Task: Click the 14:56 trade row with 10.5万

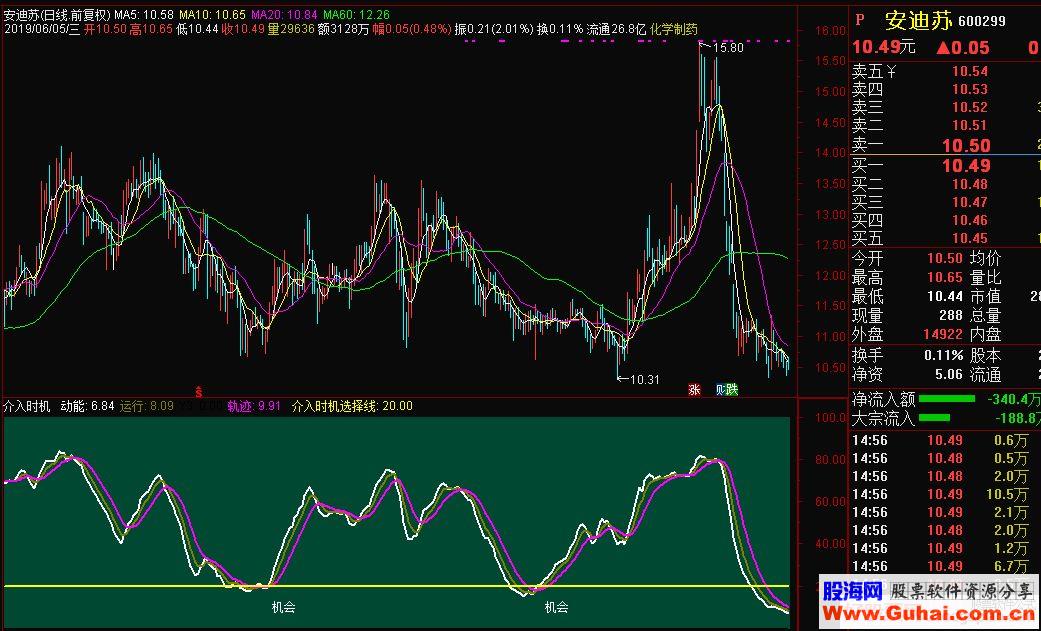Action: click(x=941, y=494)
